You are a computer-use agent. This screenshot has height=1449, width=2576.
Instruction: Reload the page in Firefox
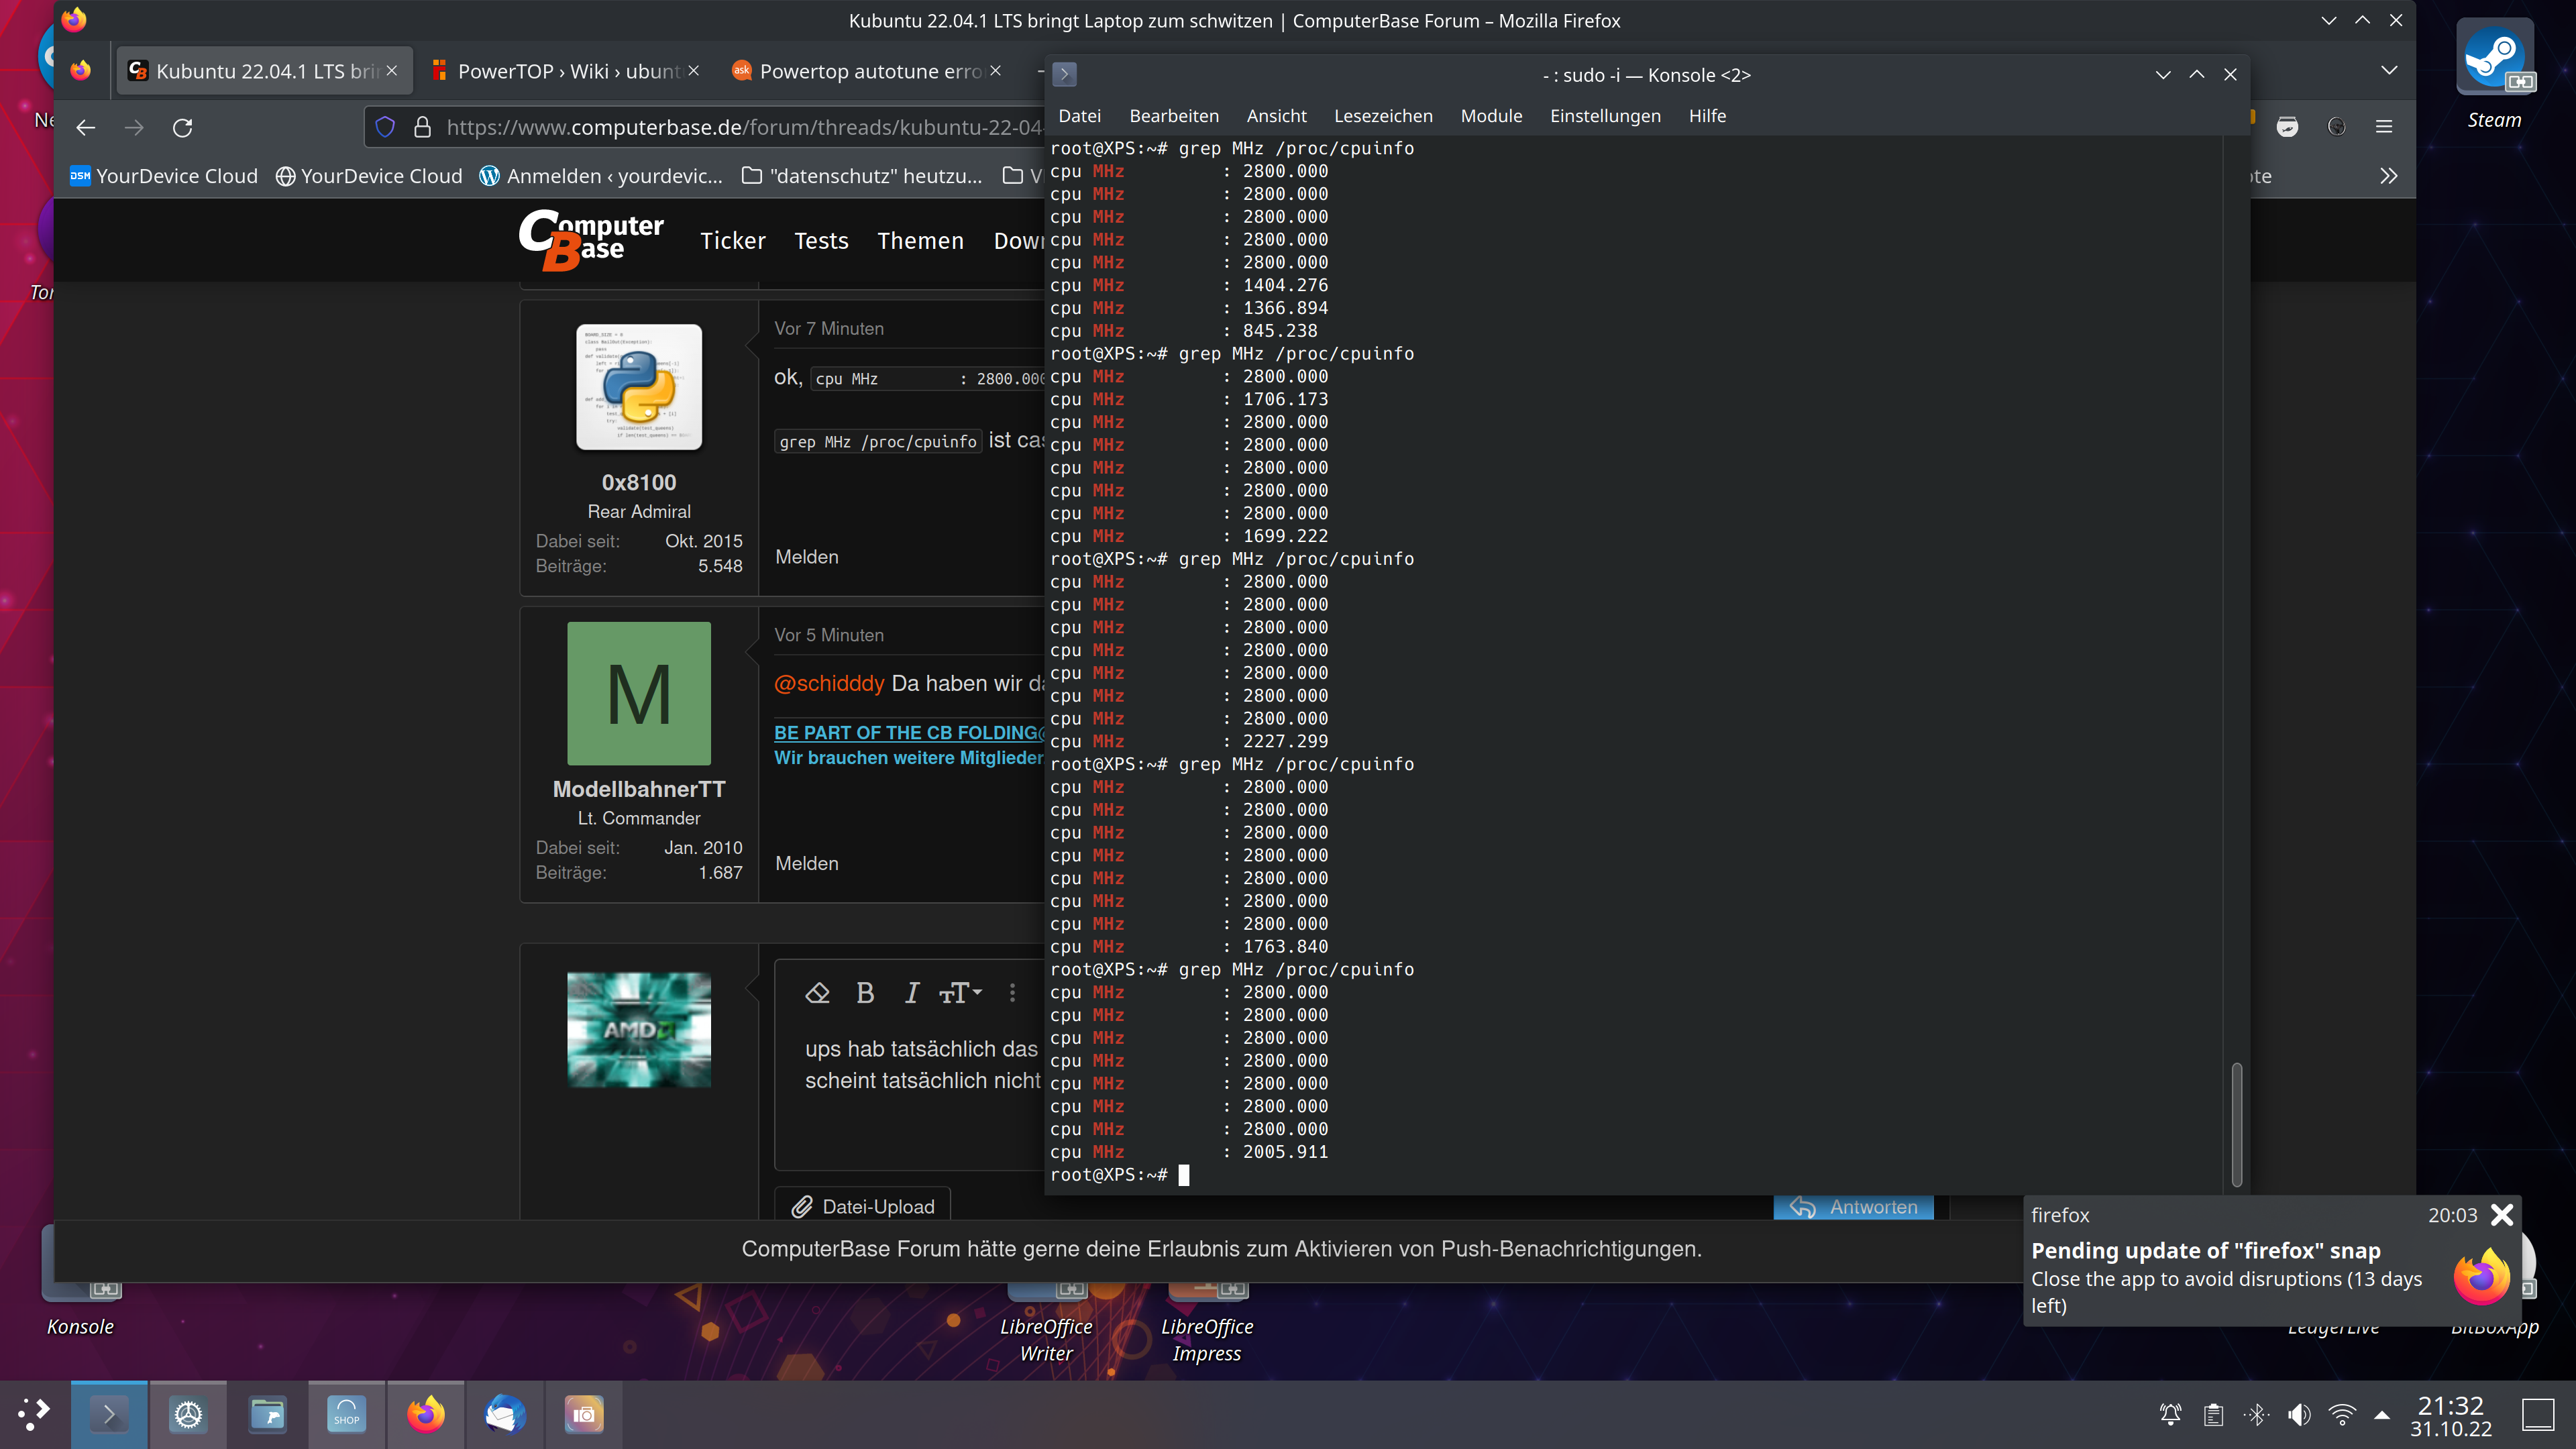[x=182, y=127]
